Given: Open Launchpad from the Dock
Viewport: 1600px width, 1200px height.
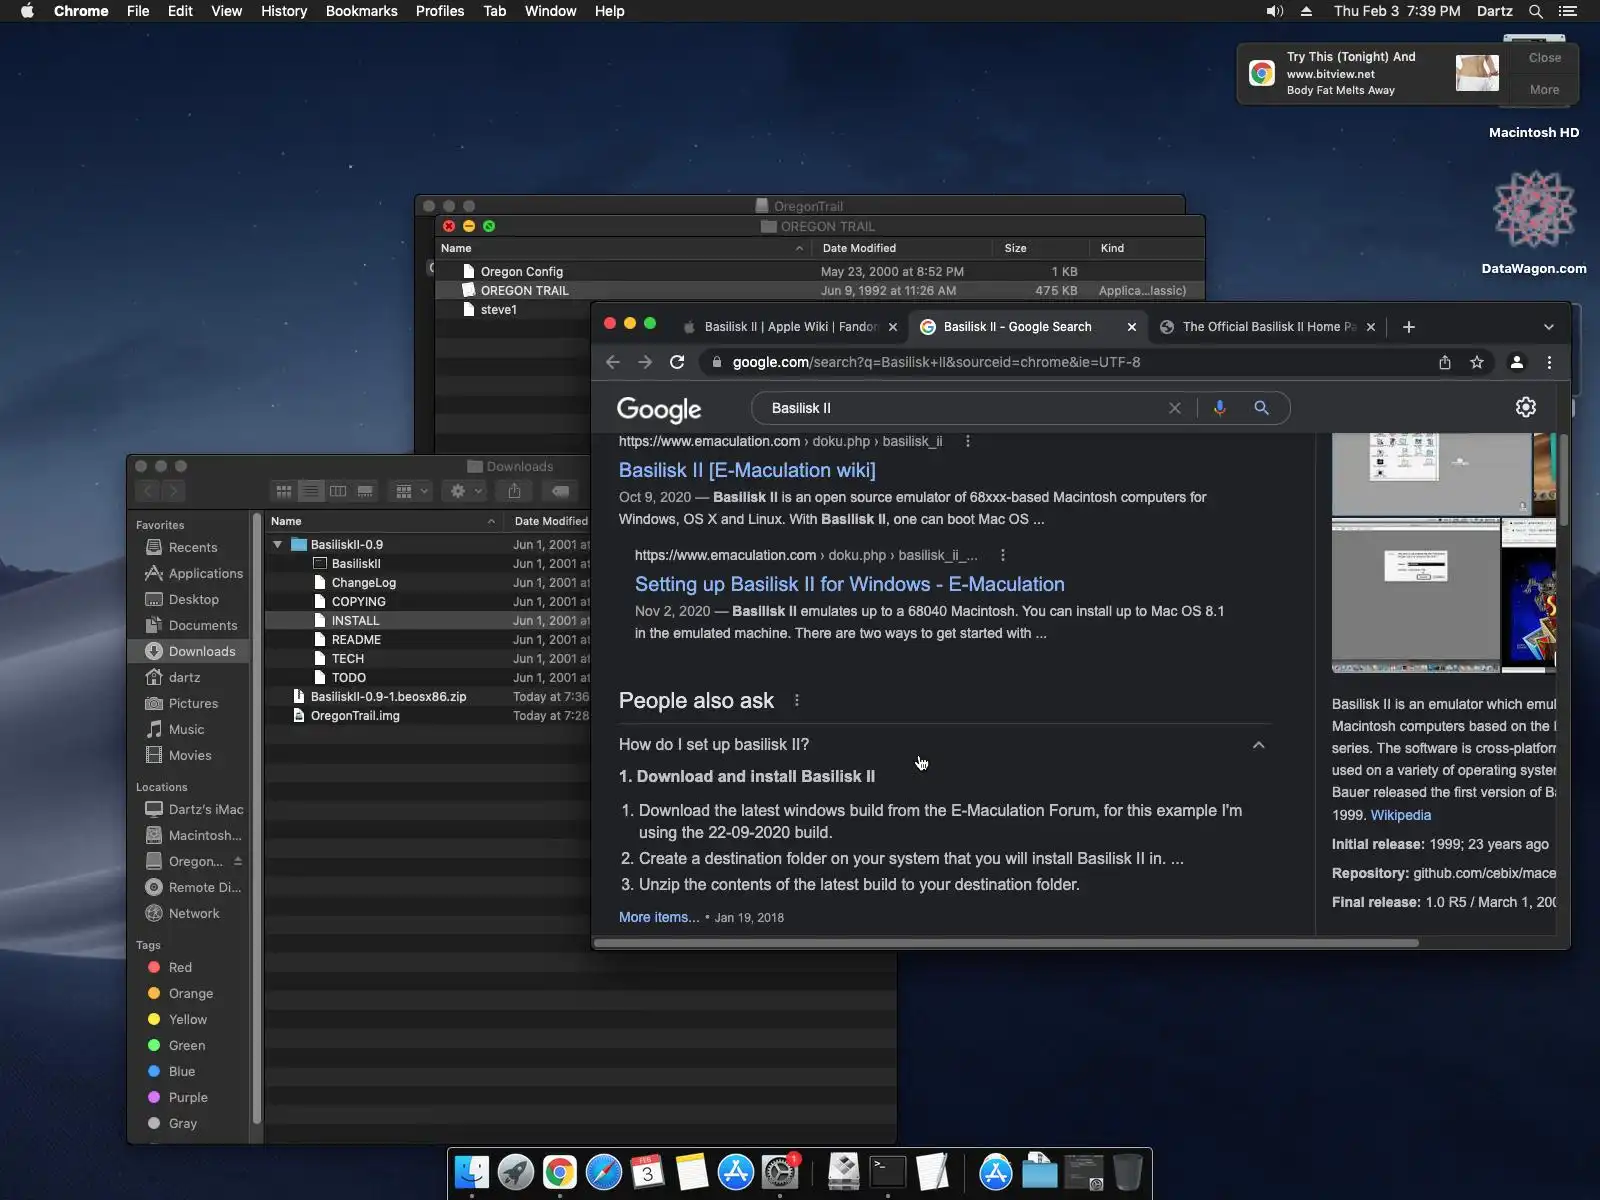Looking at the screenshot, I should coord(516,1172).
